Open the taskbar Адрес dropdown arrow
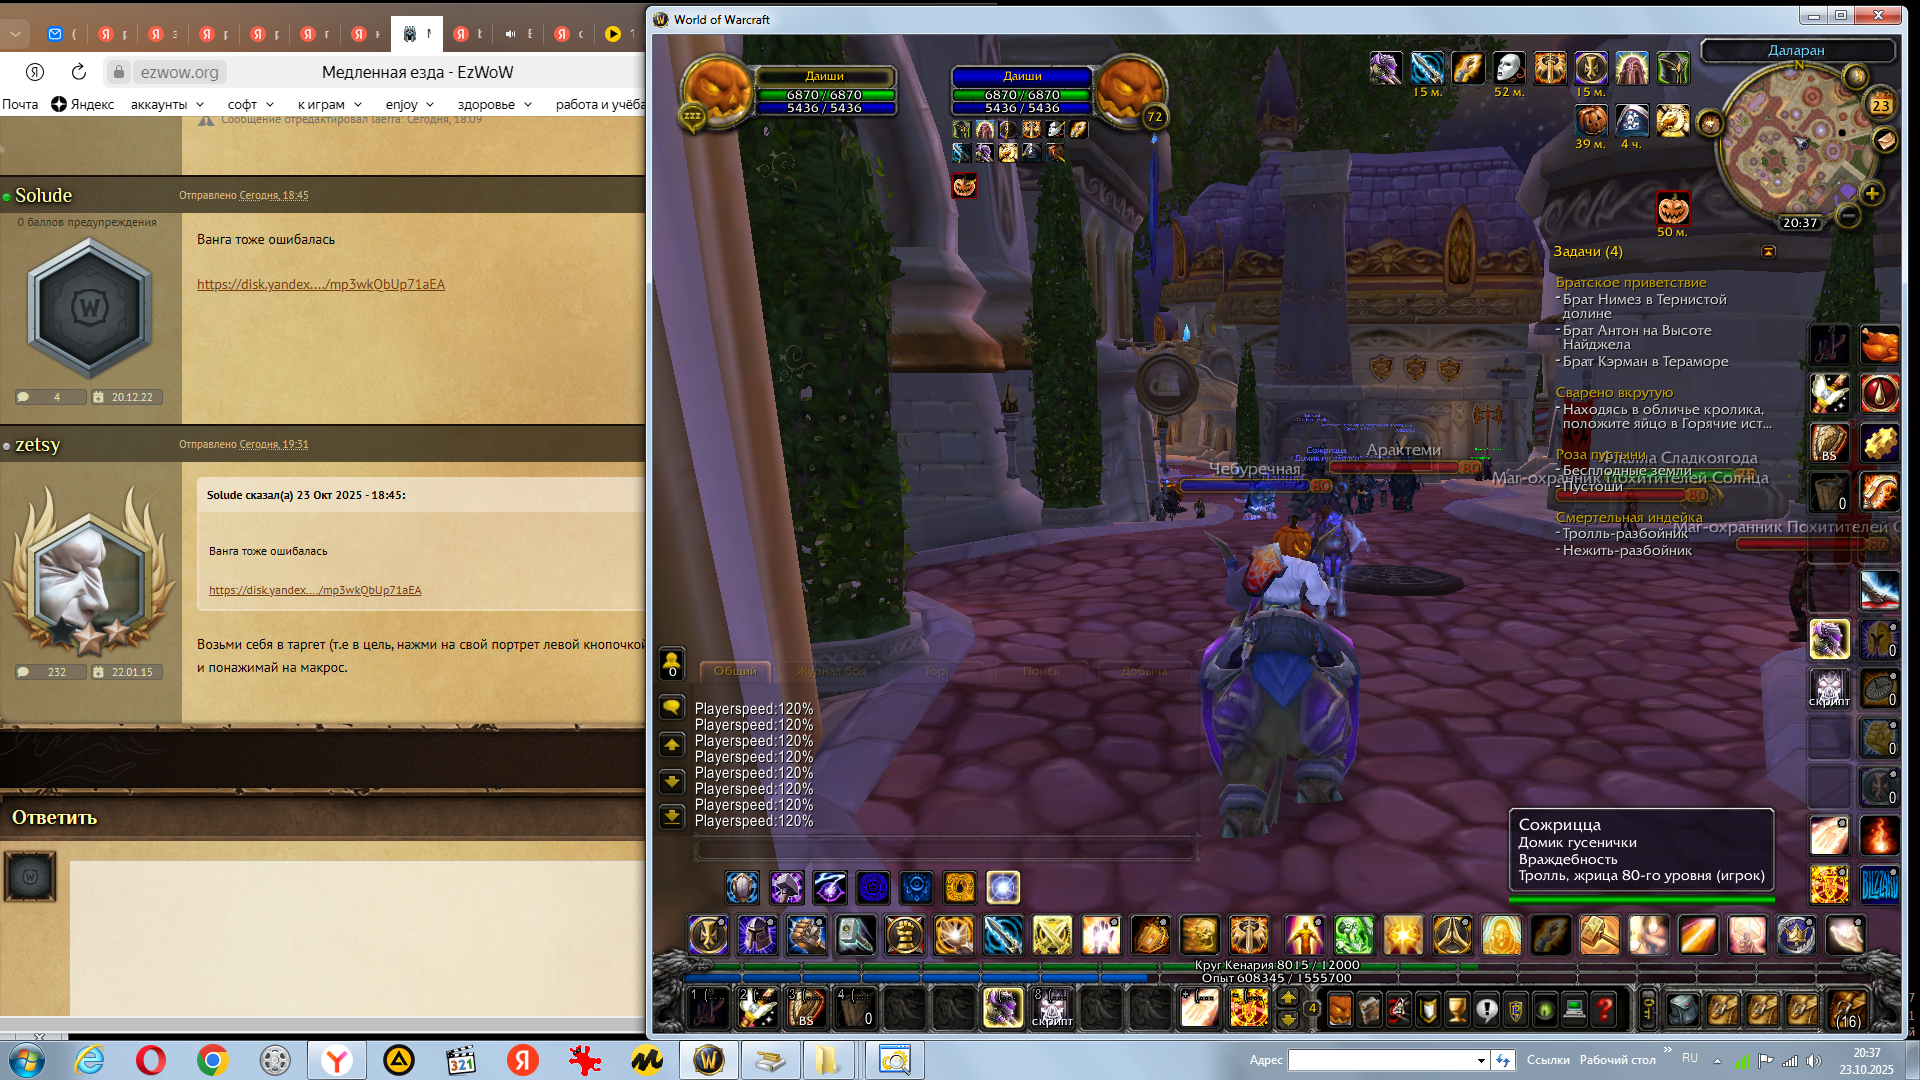 click(1480, 1060)
